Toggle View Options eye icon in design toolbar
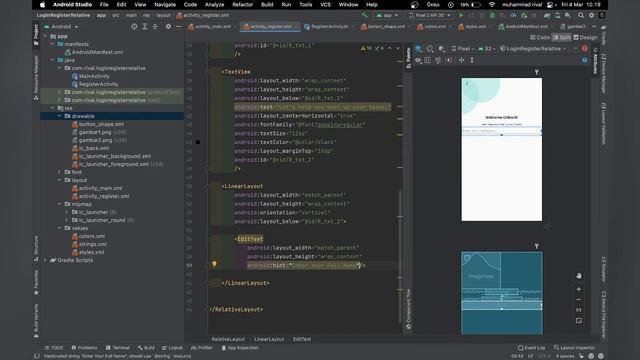This screenshot has width=640, height=360. coord(418,60)
